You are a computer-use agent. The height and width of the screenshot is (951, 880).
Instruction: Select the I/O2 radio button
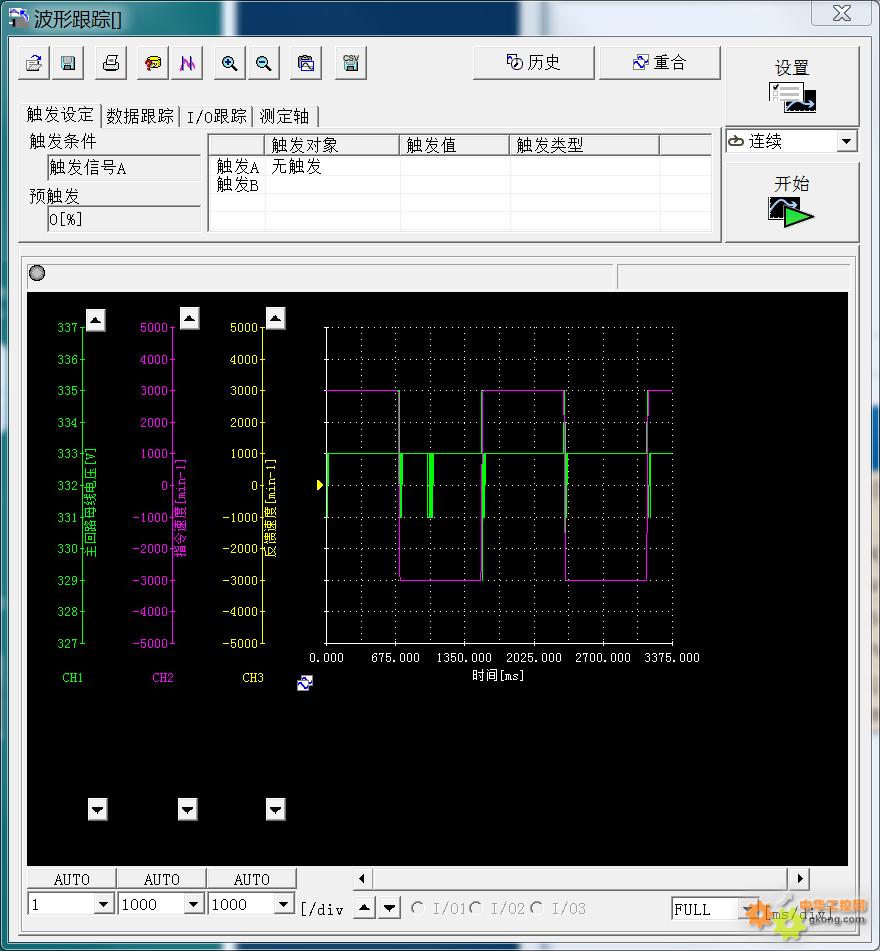point(476,908)
